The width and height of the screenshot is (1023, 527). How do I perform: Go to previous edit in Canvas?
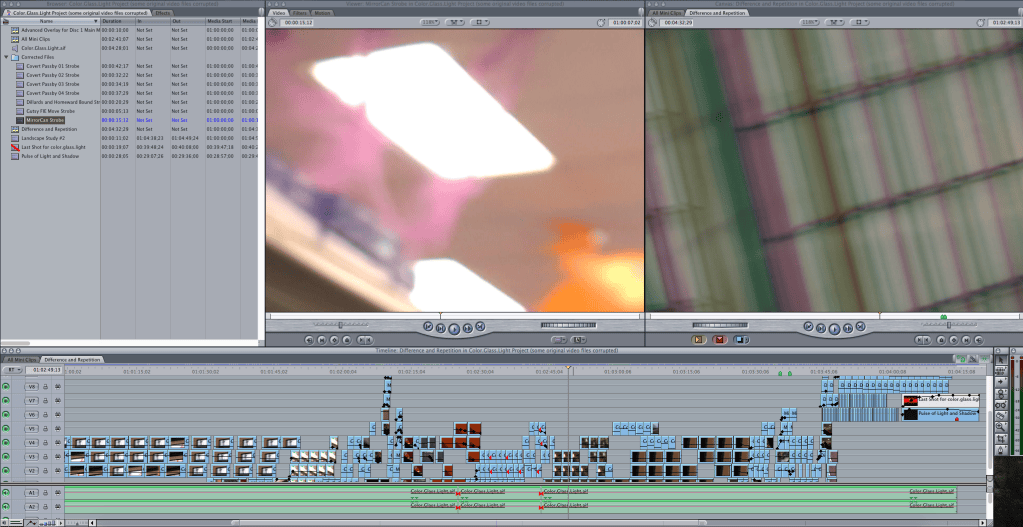point(809,326)
